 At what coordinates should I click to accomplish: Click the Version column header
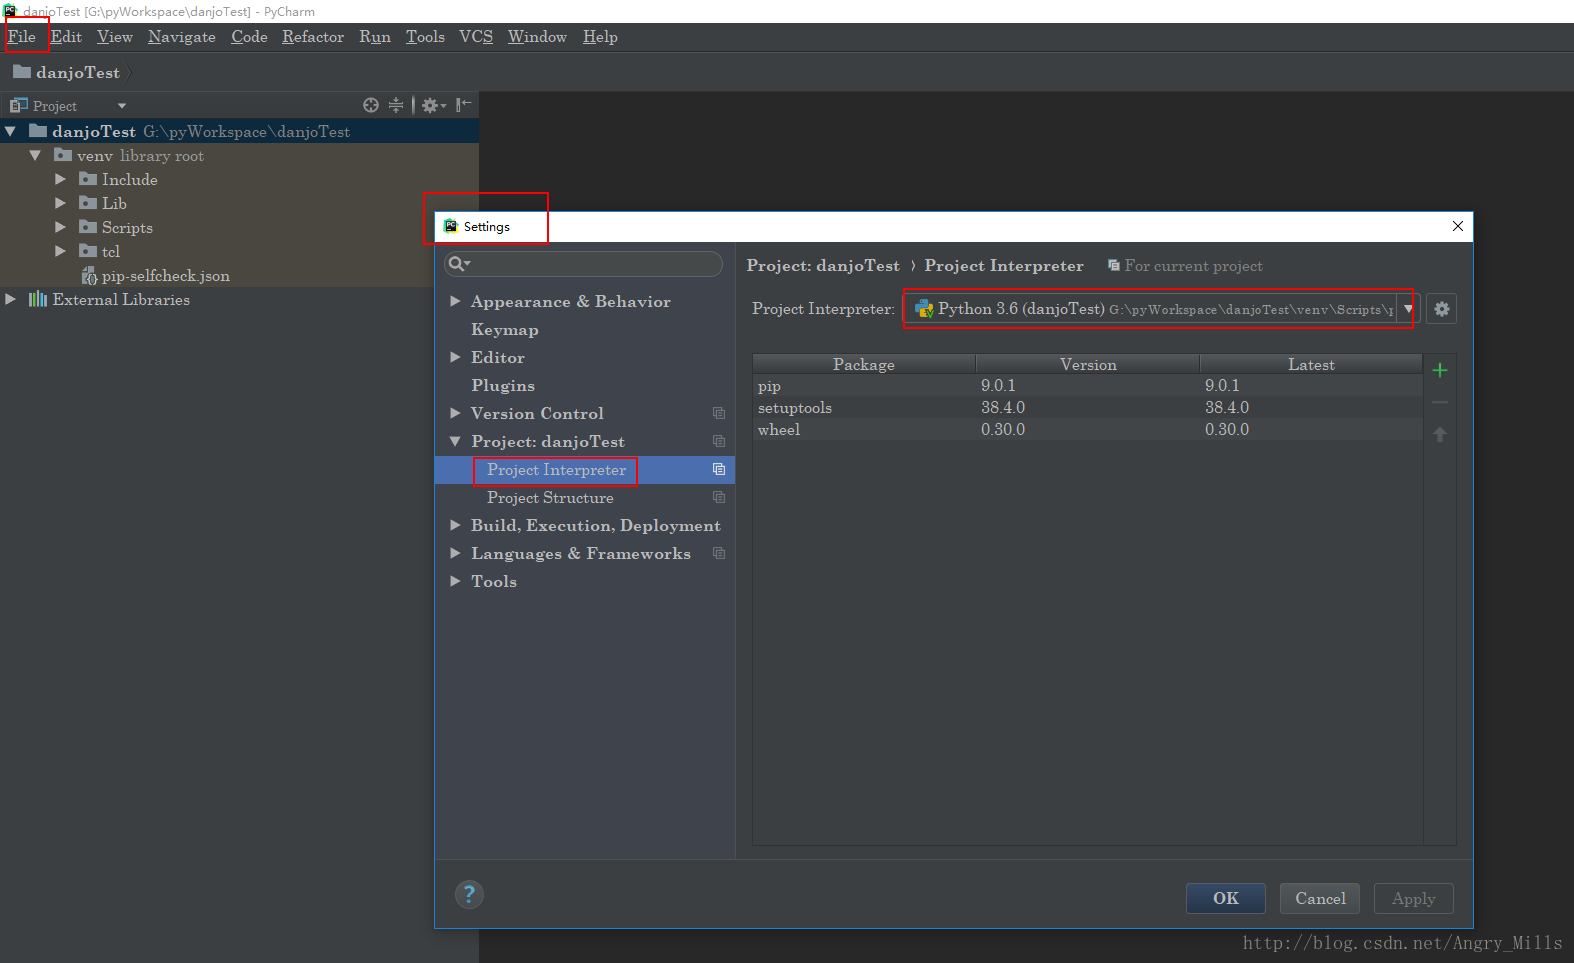tap(1088, 364)
